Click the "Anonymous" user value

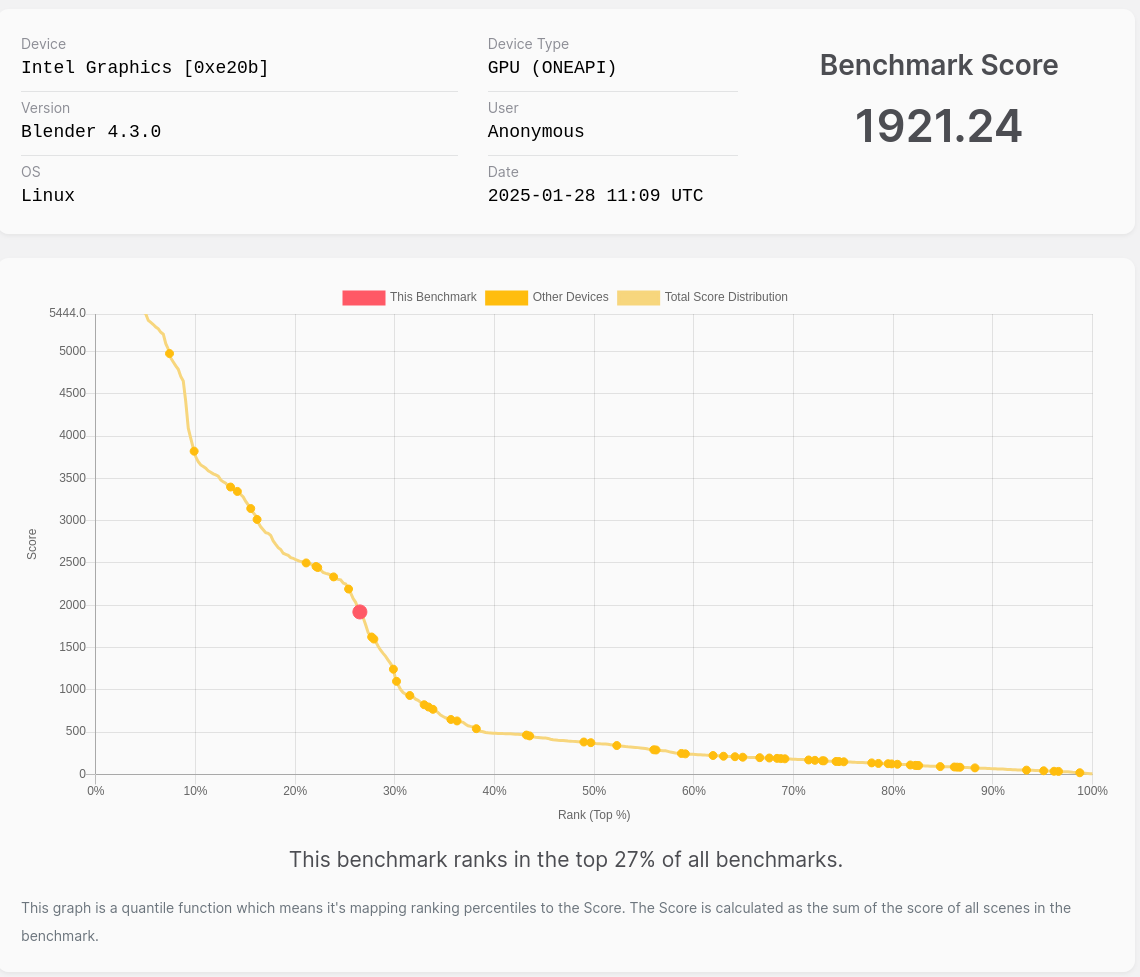click(536, 132)
